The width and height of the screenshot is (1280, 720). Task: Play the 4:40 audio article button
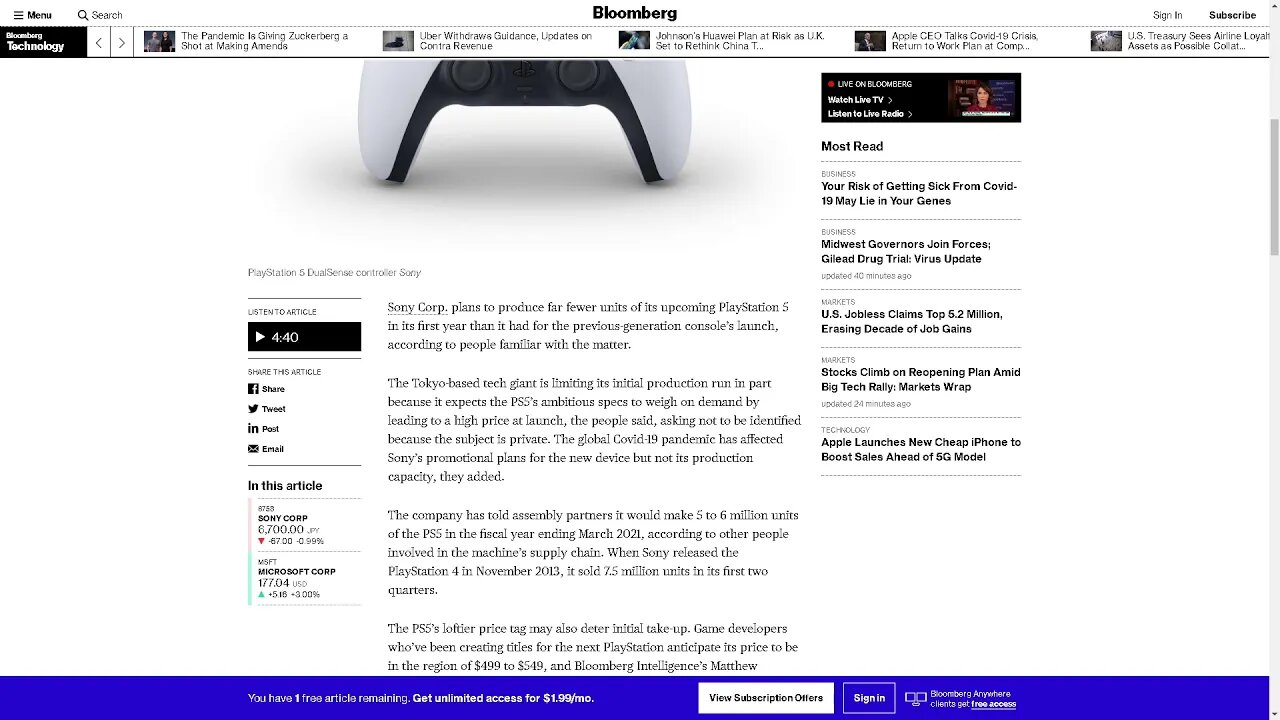click(x=304, y=337)
